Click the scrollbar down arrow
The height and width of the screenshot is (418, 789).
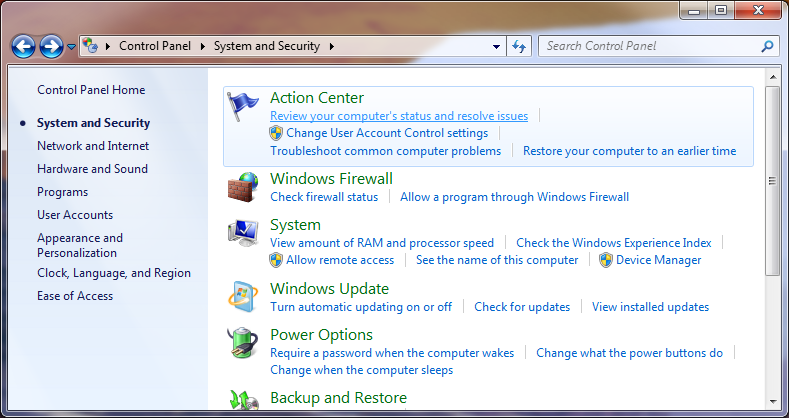point(772,401)
